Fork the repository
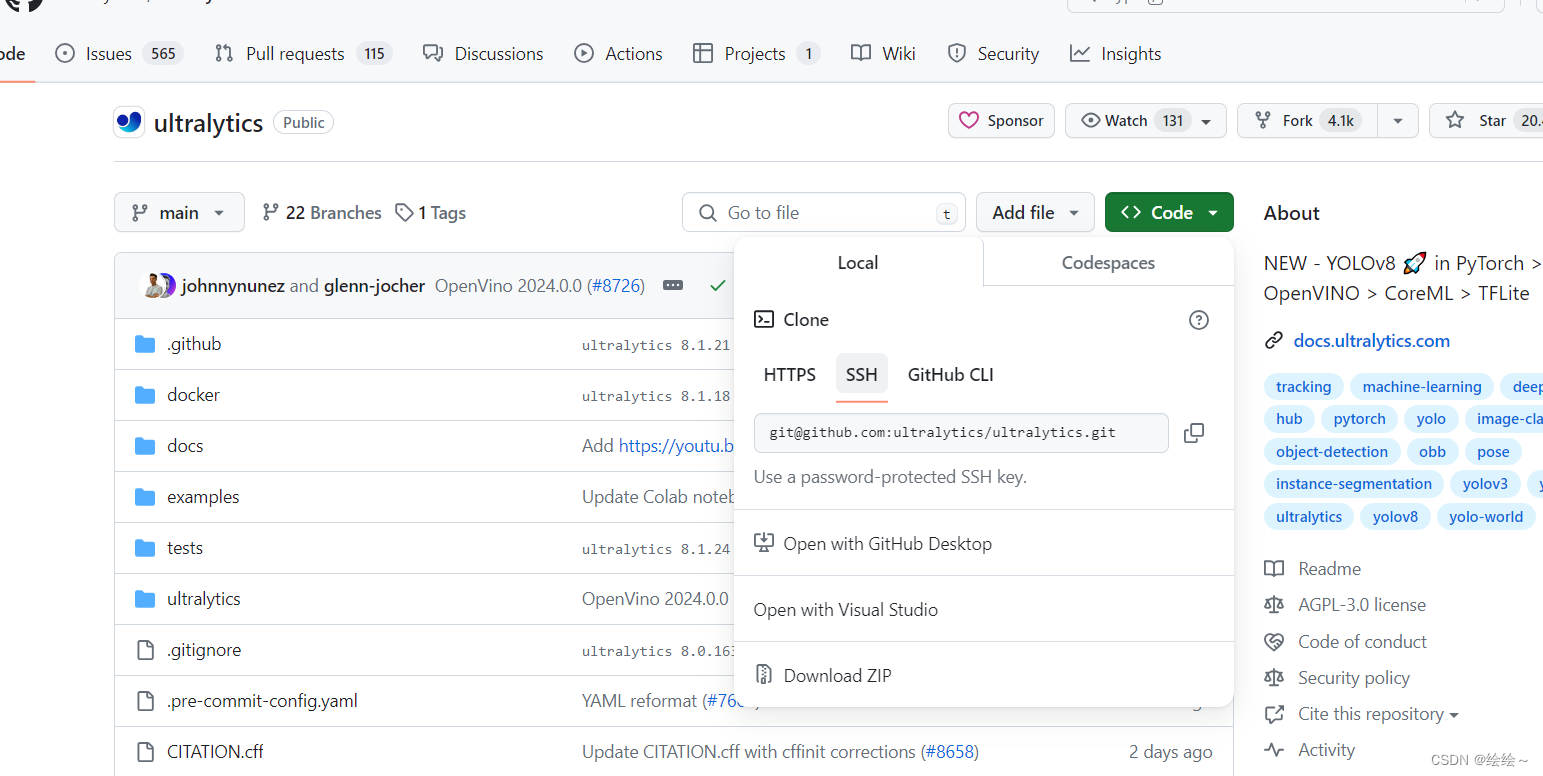 point(1307,121)
